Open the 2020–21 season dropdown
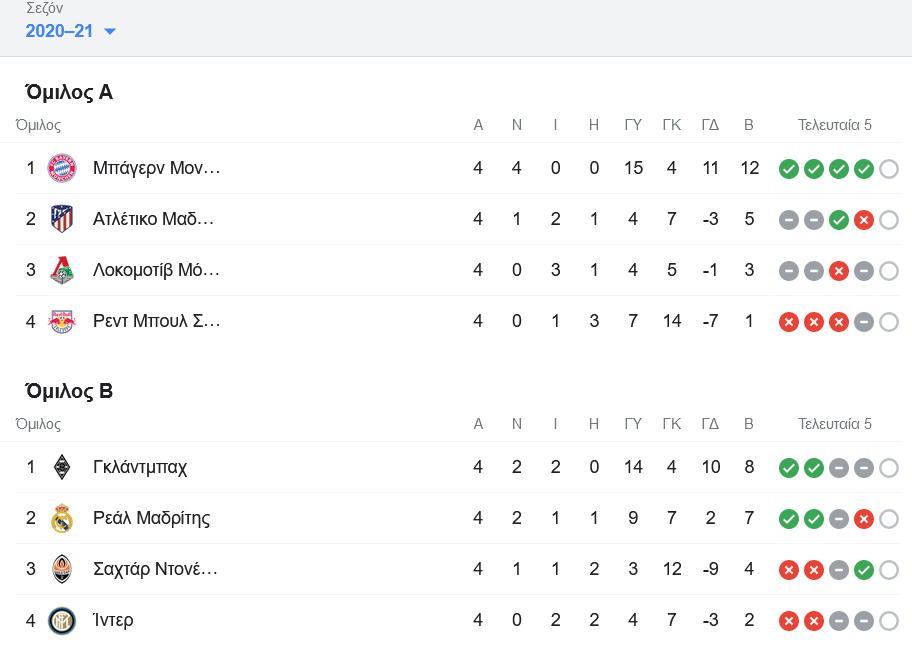Viewport: 912px width, 652px height. tap(71, 31)
